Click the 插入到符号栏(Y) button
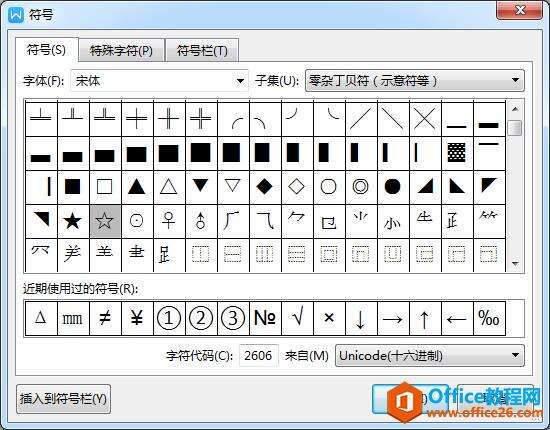Screen dimensions: 550x430 click(x=63, y=399)
